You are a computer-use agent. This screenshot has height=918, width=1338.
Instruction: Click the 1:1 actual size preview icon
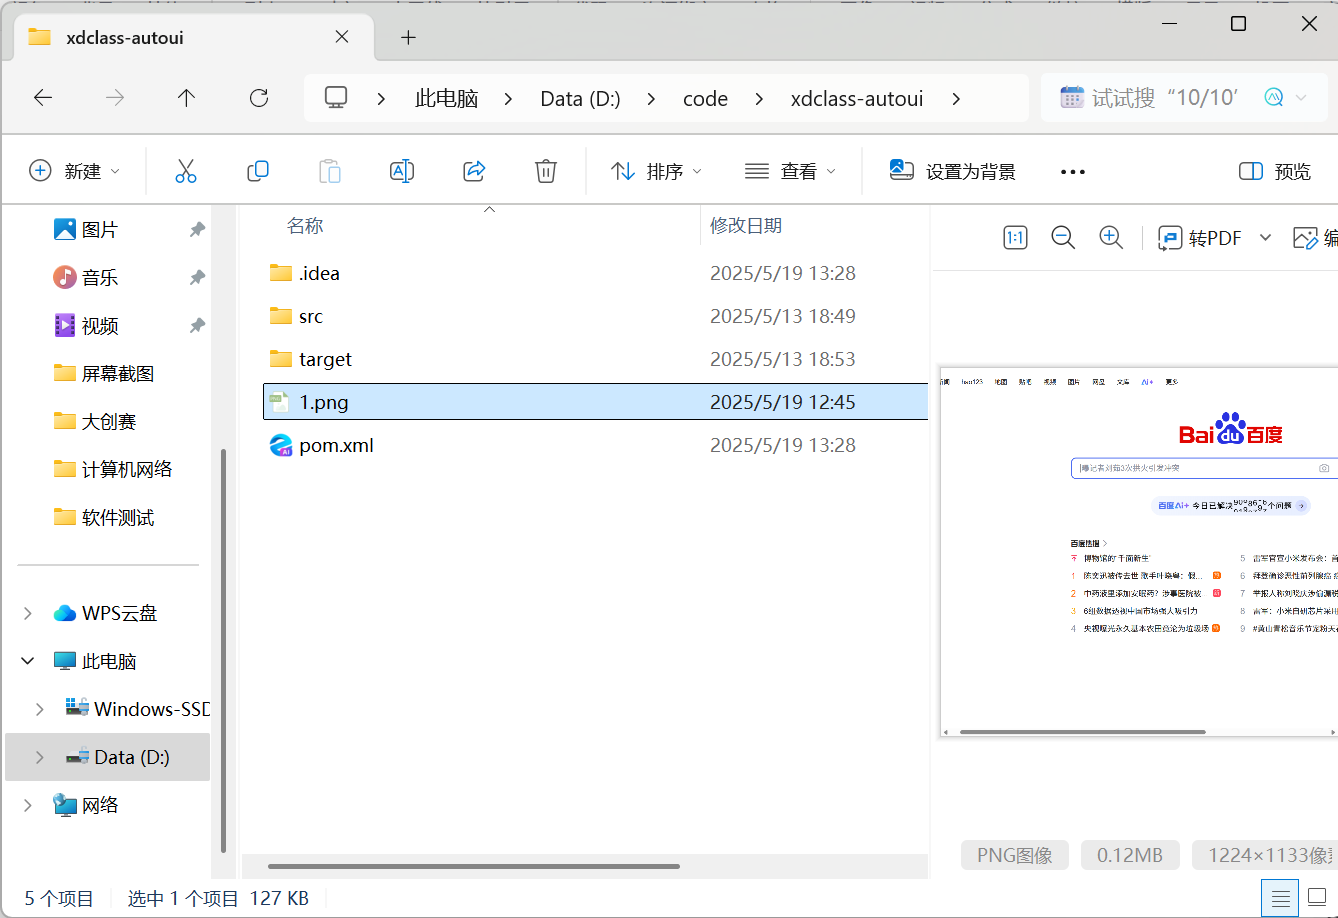pos(1015,238)
